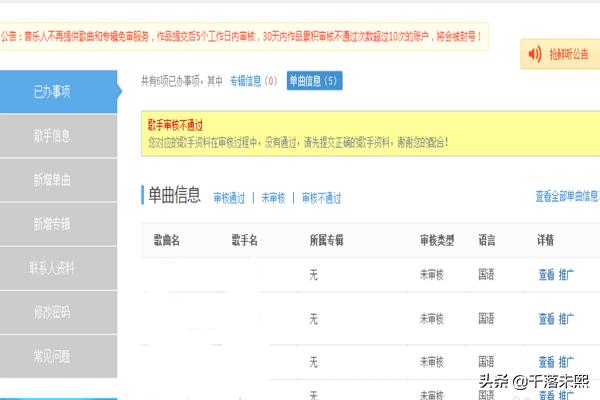Viewport: 600px width, 400px height.
Task: Click 推广 in the first song row
Action: click(566, 274)
